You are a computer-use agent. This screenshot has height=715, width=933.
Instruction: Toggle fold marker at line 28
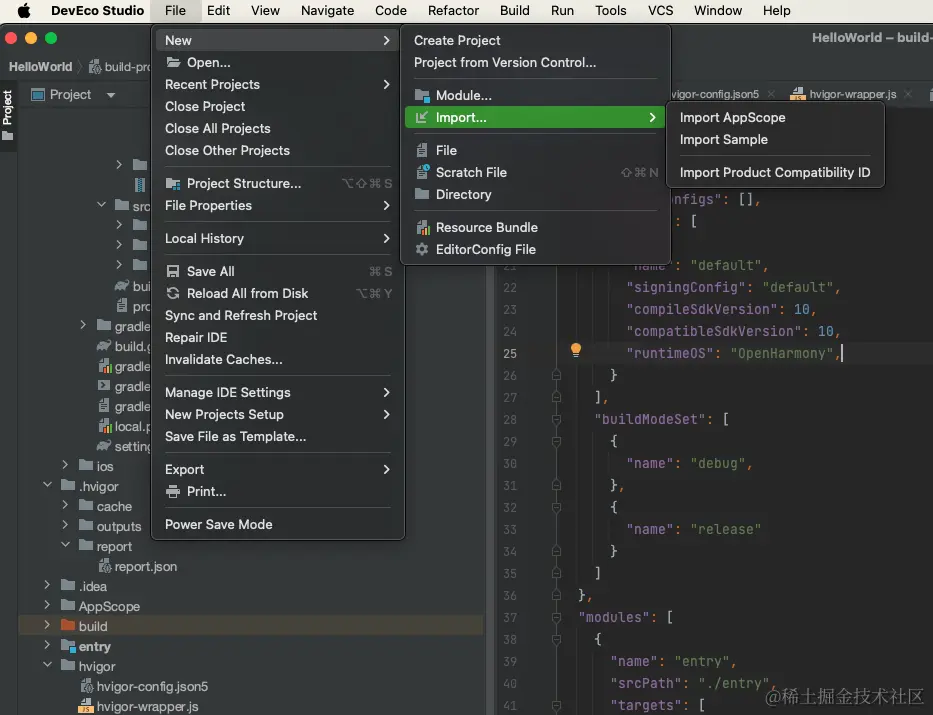click(556, 419)
